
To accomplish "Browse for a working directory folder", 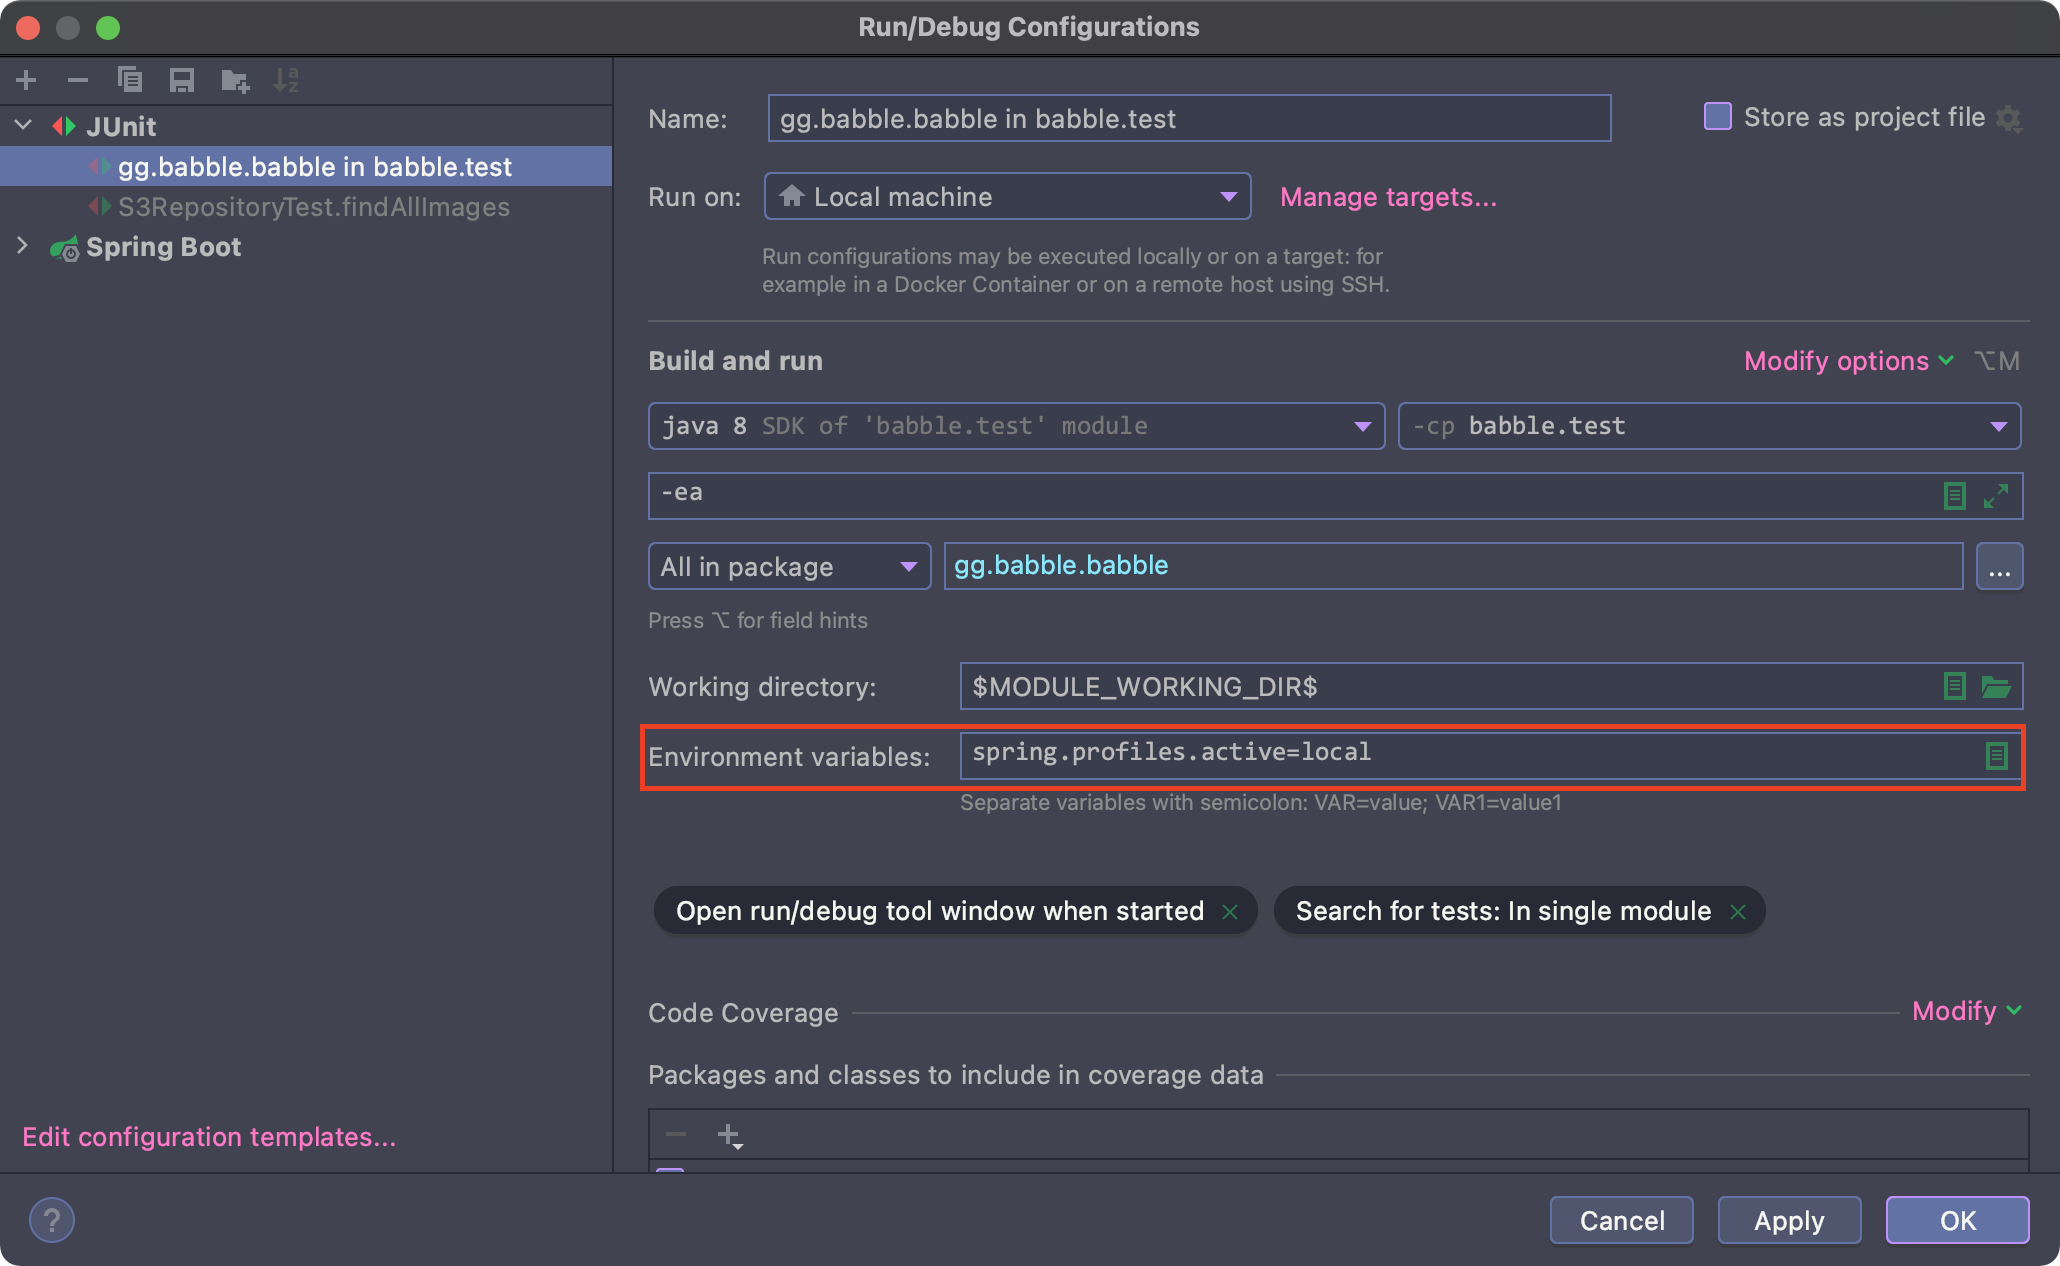I will click(x=1996, y=686).
